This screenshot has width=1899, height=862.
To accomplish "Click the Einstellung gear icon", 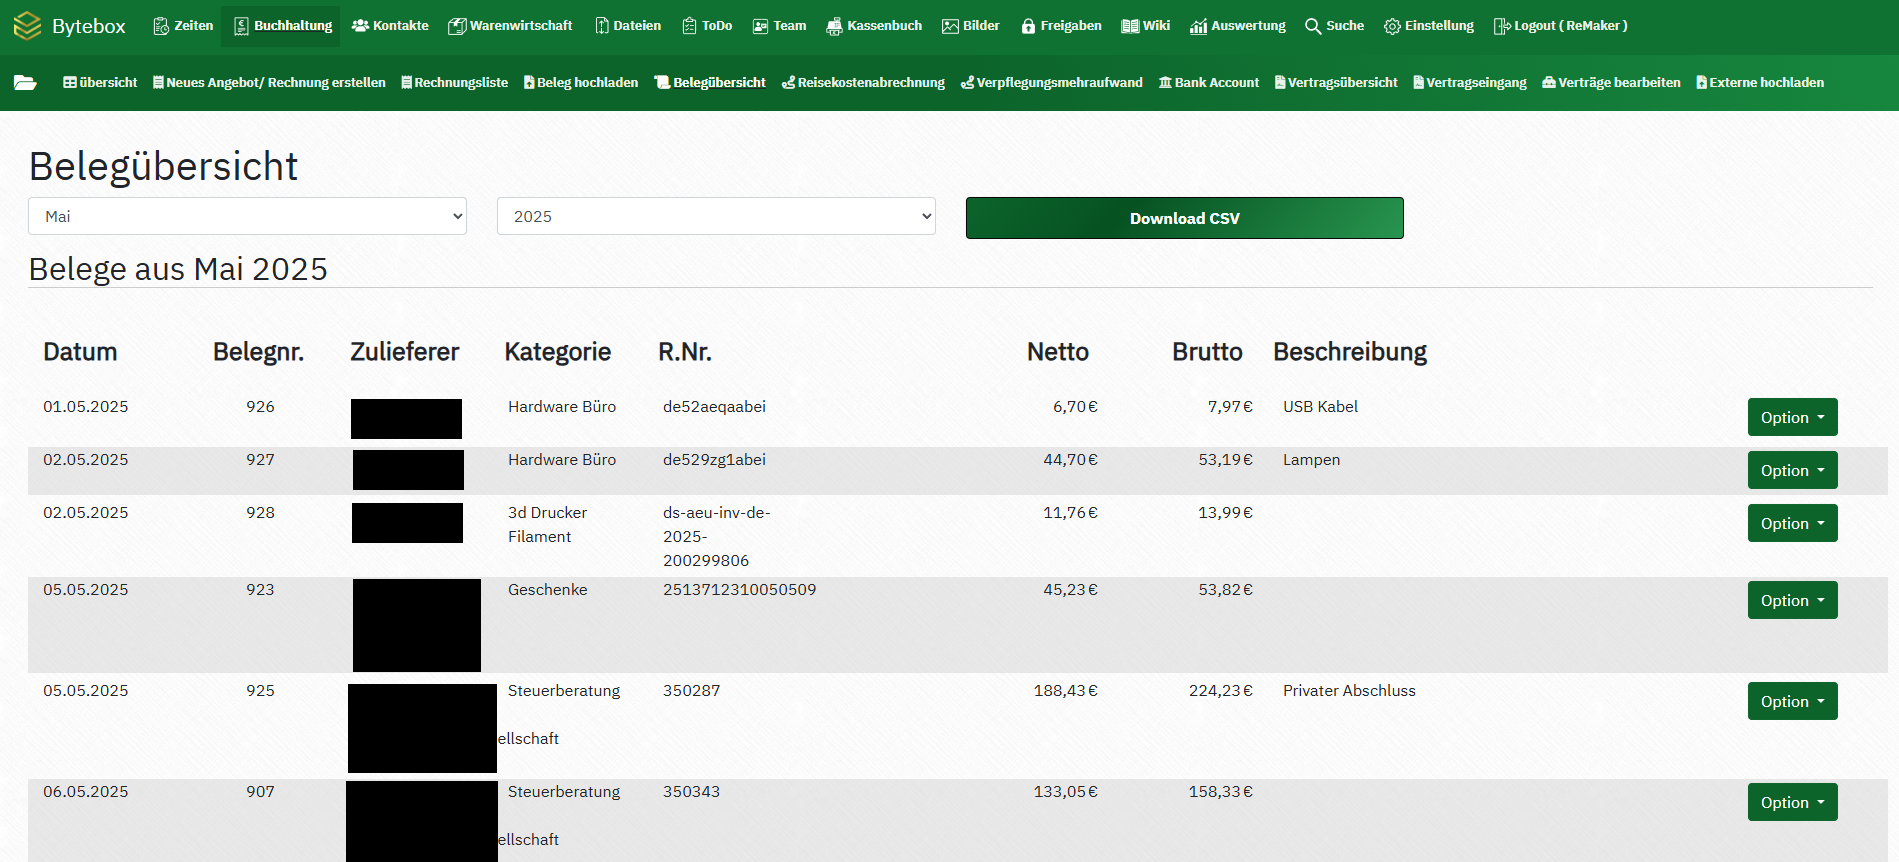I will click(1392, 26).
